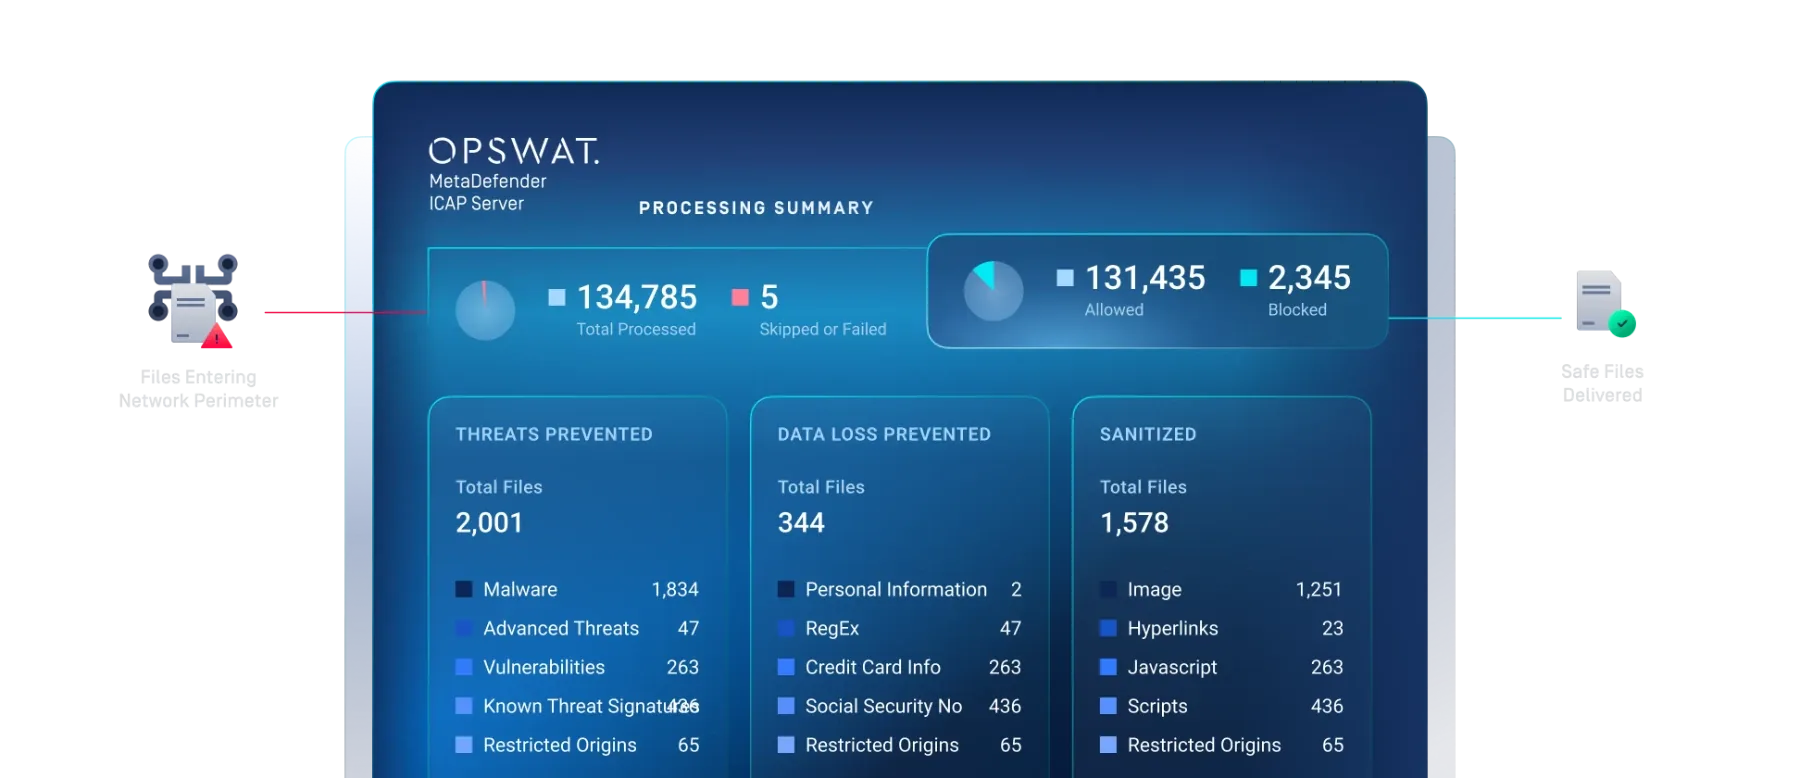Click the infected files network perimeter icon
The width and height of the screenshot is (1800, 778).
[x=193, y=300]
